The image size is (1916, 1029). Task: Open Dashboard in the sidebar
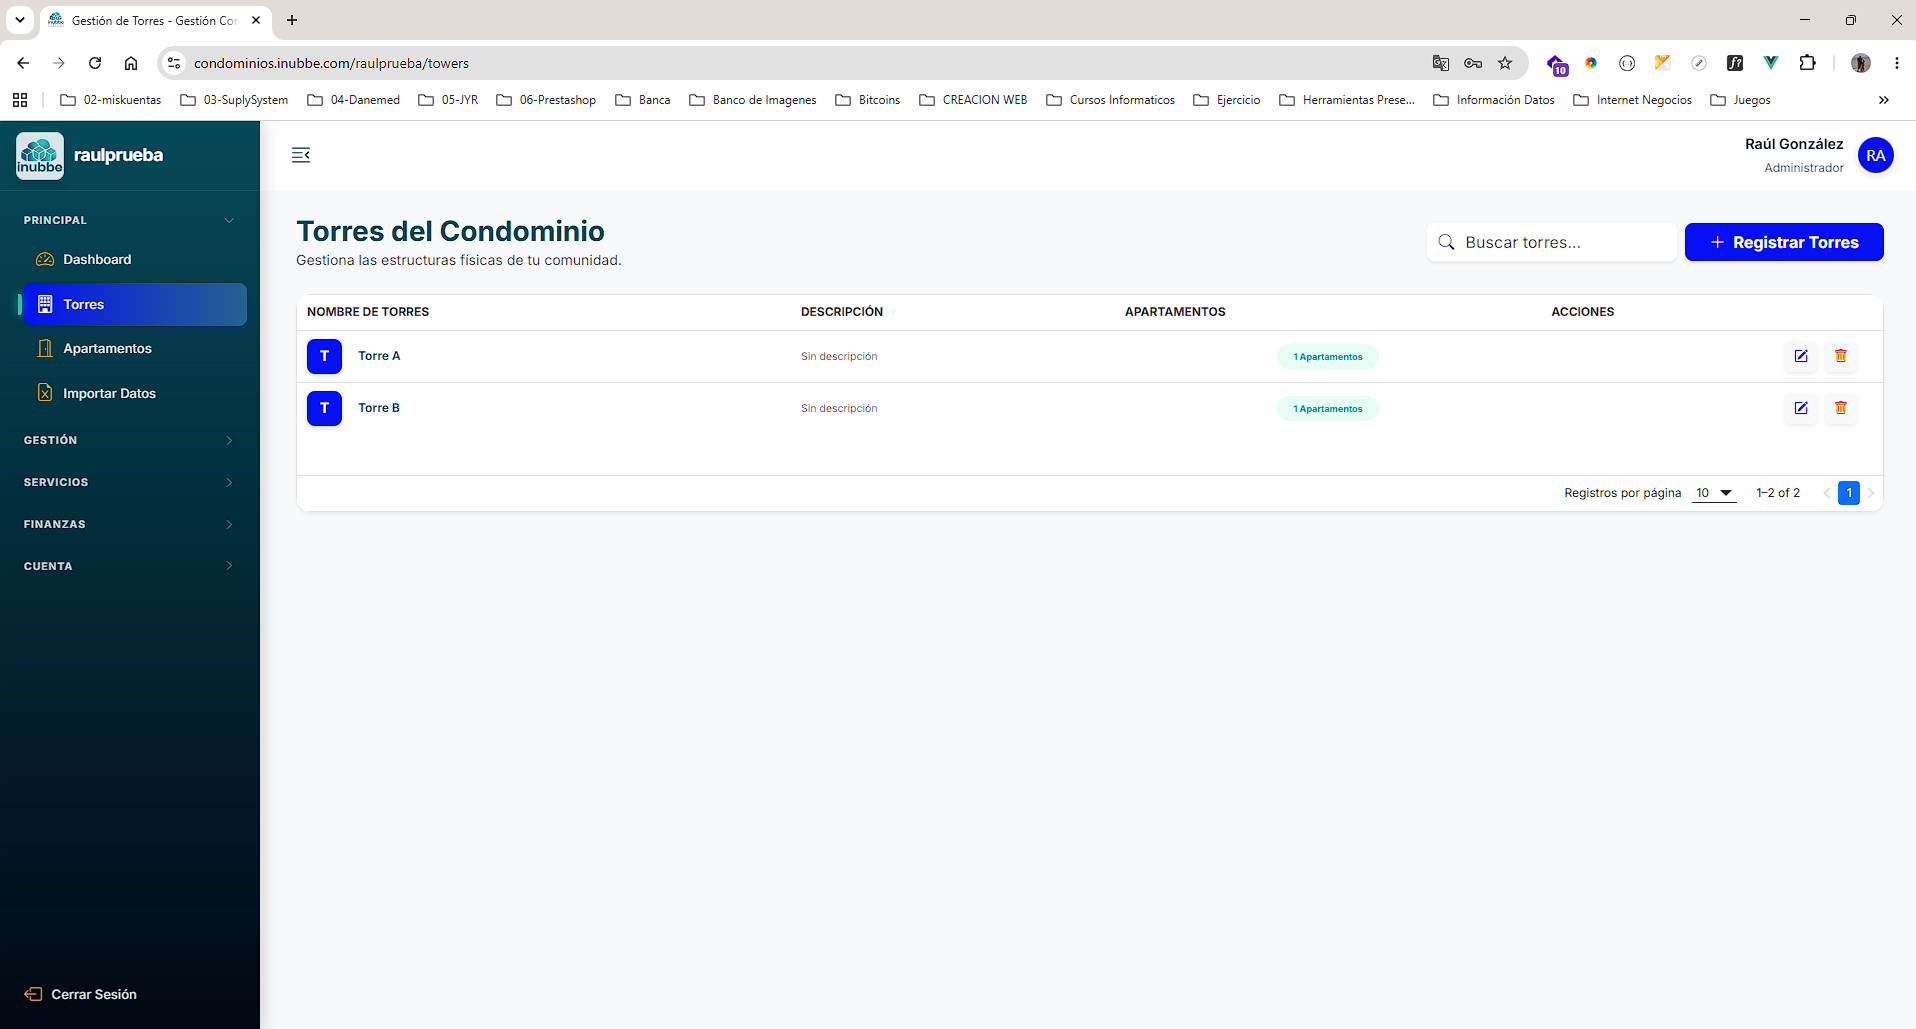[x=134, y=259]
